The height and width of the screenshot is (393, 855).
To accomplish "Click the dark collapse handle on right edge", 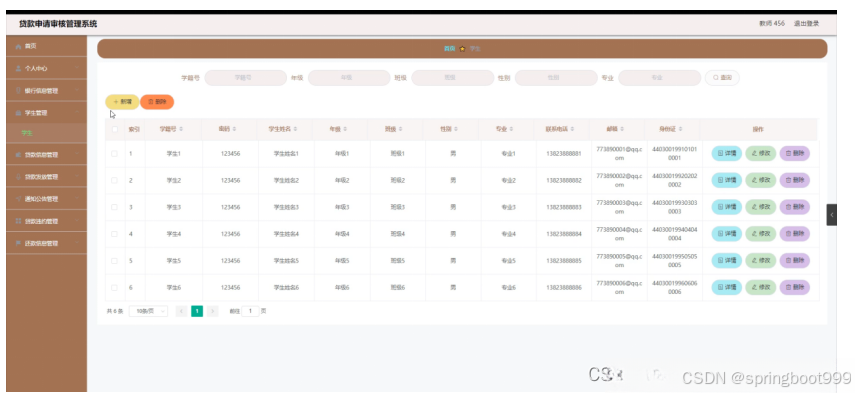I will [832, 215].
